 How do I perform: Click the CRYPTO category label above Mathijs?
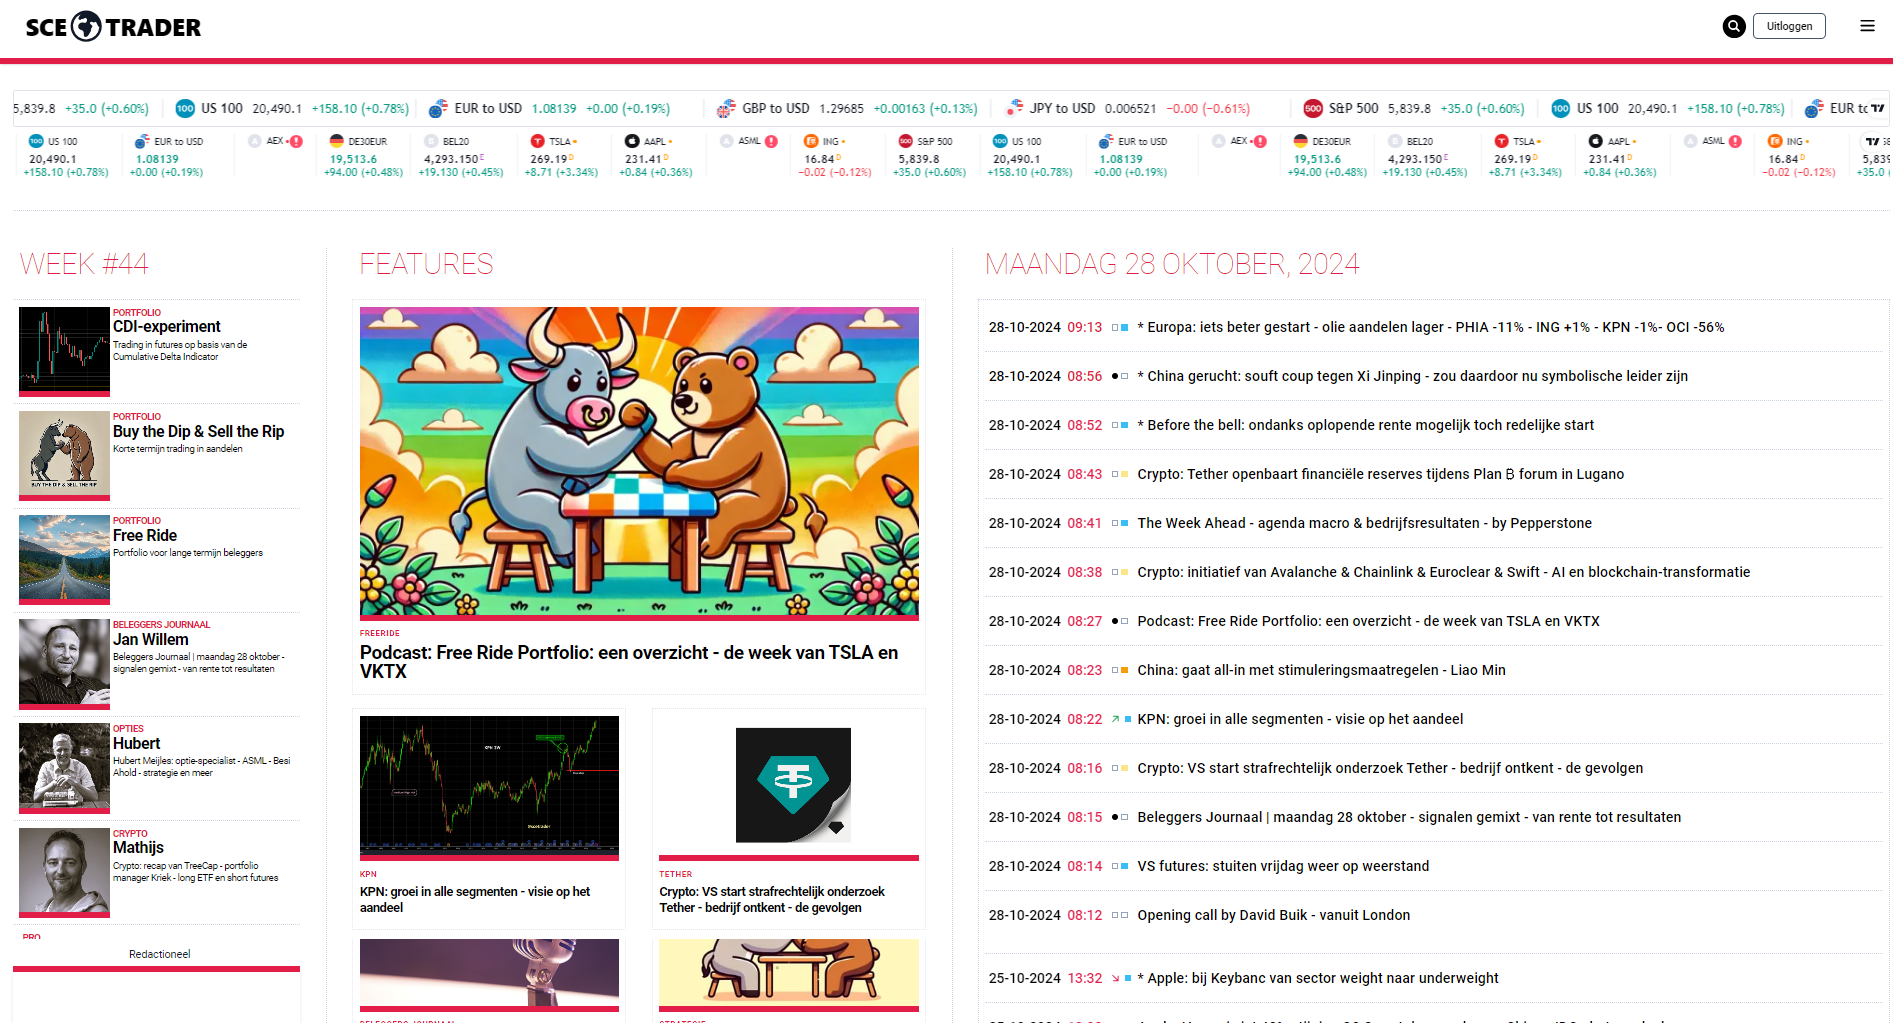click(130, 834)
